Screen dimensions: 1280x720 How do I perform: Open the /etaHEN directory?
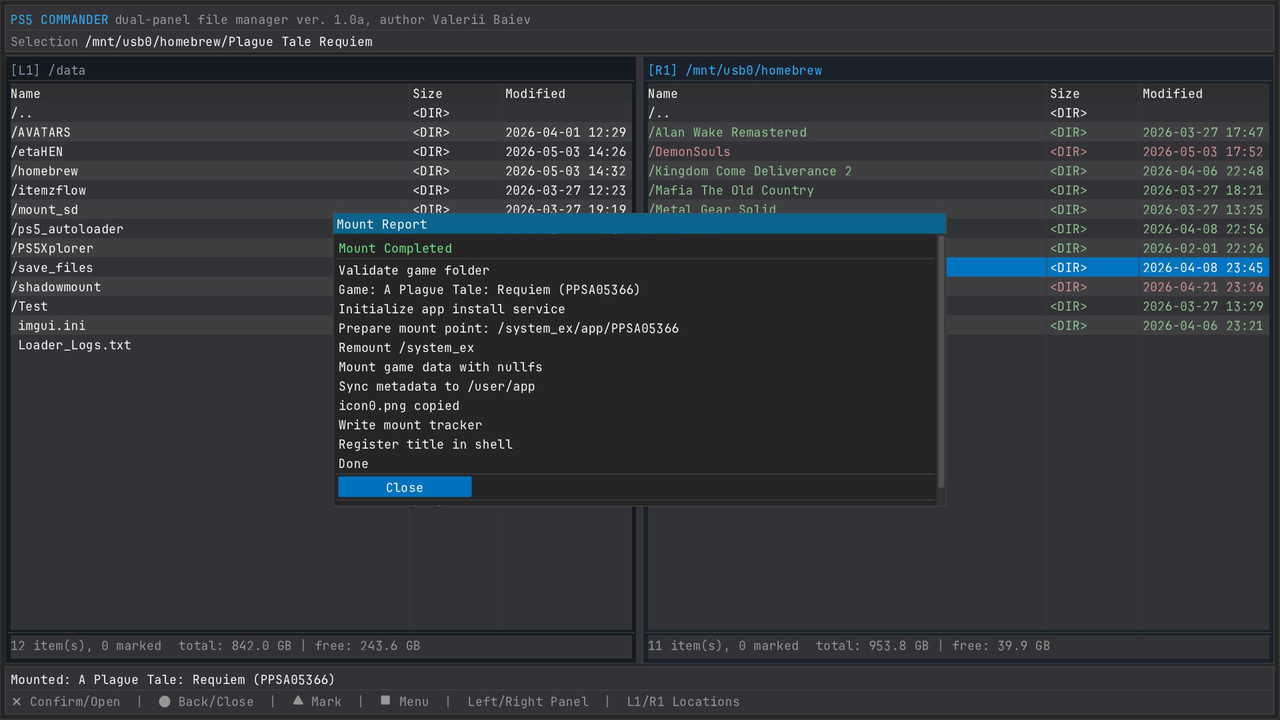[x=321, y=152]
